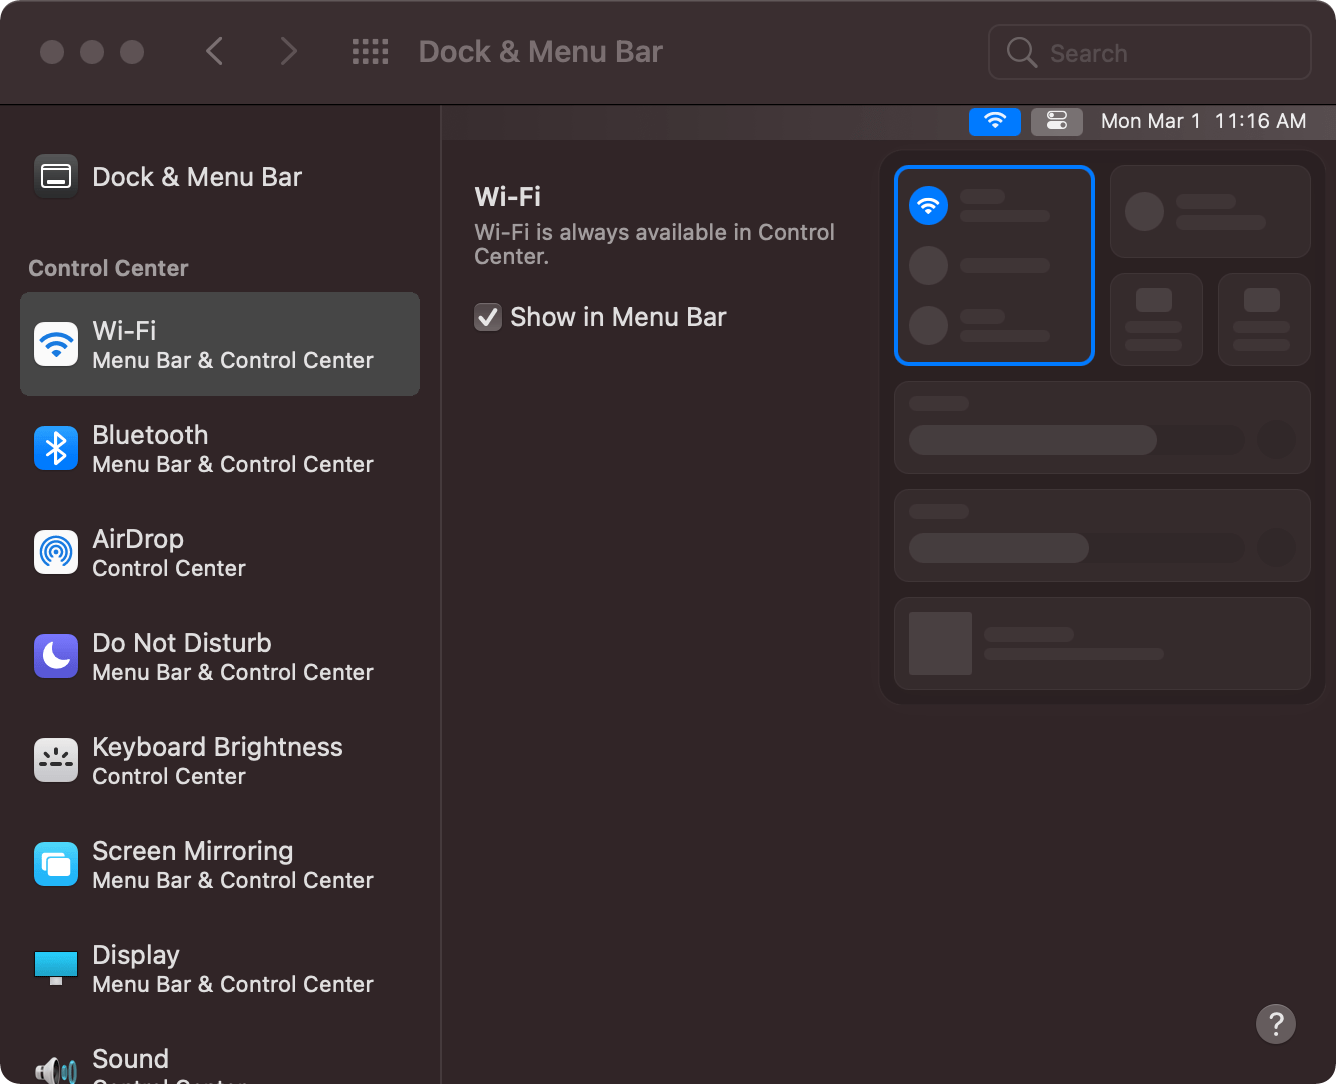Viewport: 1336px width, 1084px height.
Task: Click the Screen Mirroring icon
Action: 56,865
